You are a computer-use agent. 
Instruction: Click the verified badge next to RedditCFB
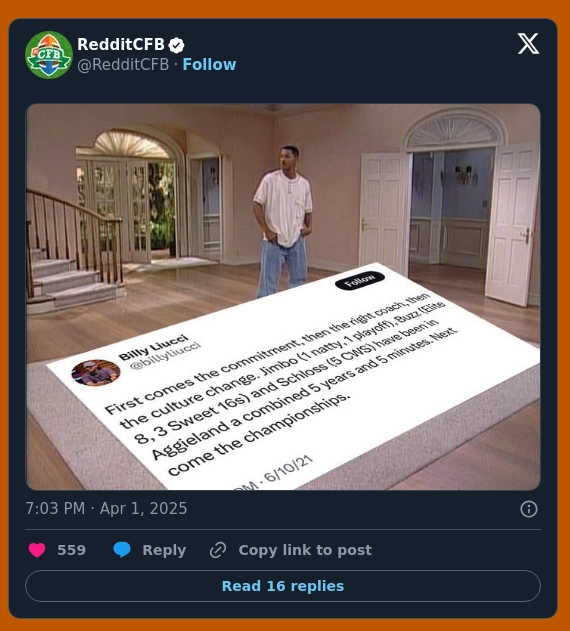(x=176, y=45)
